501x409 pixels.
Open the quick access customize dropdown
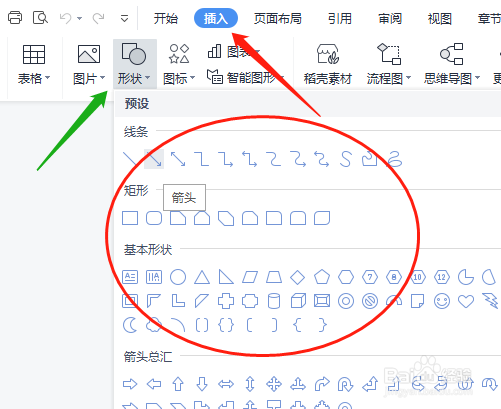coord(124,18)
